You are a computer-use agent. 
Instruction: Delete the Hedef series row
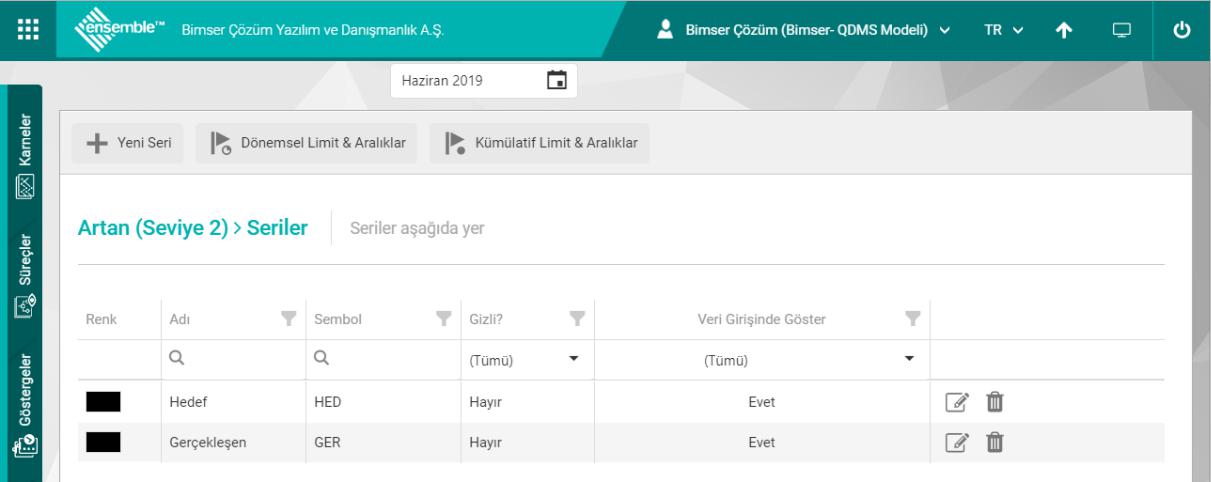pos(994,402)
